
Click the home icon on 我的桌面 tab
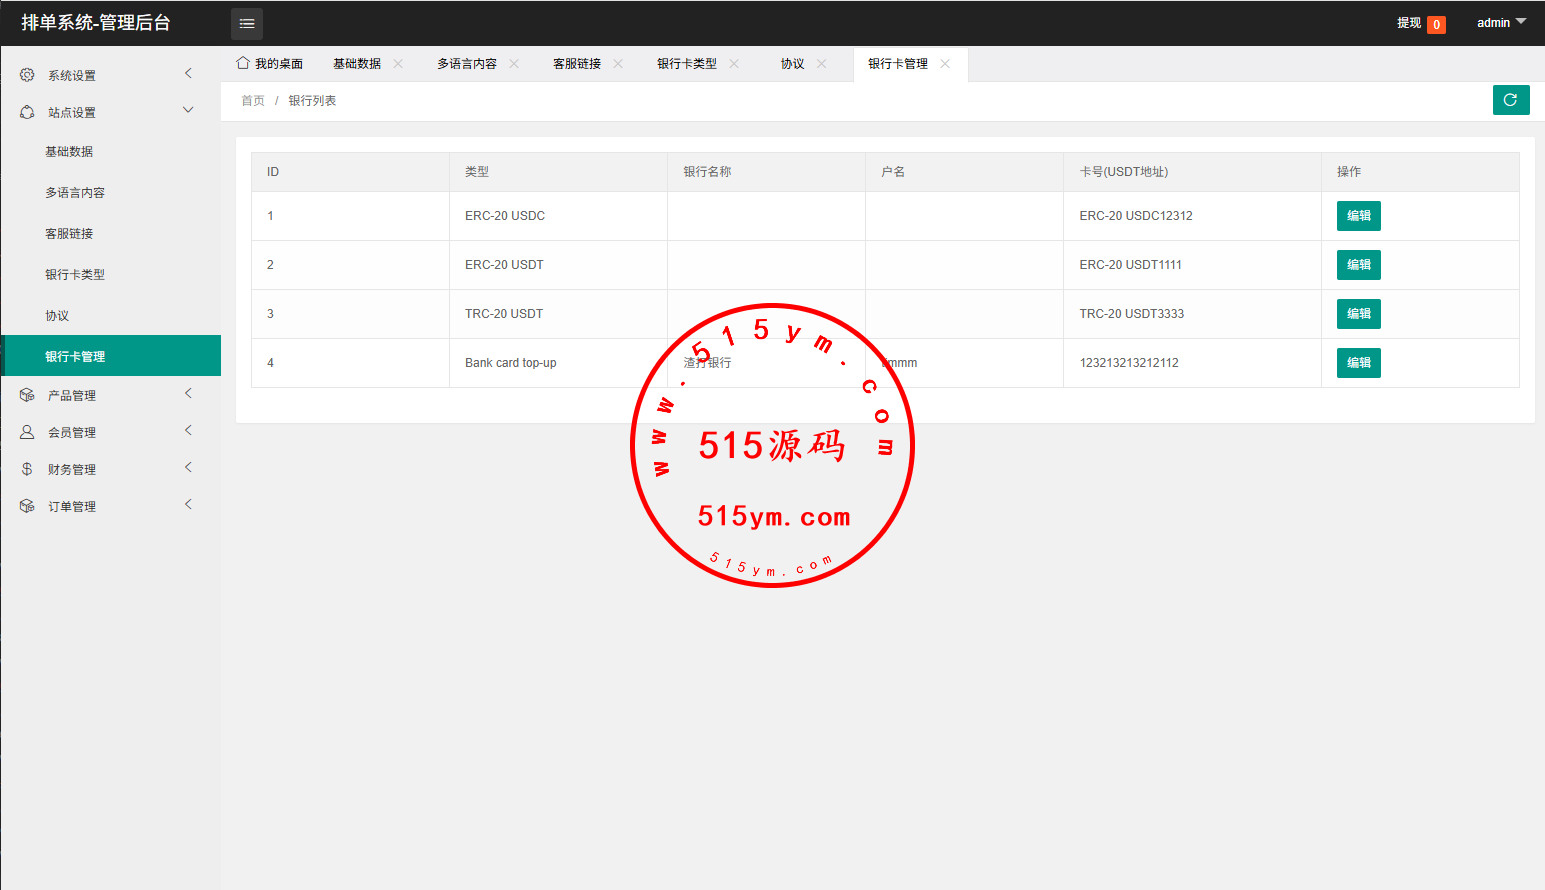point(243,63)
